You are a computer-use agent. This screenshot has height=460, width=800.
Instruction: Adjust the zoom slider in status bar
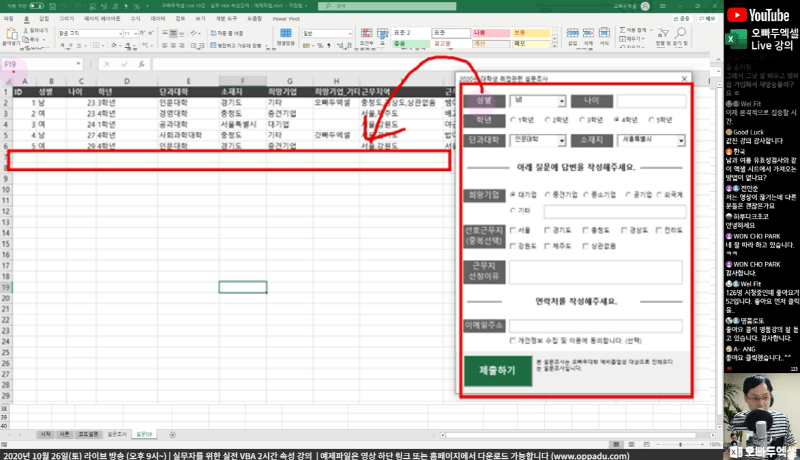coord(680,445)
